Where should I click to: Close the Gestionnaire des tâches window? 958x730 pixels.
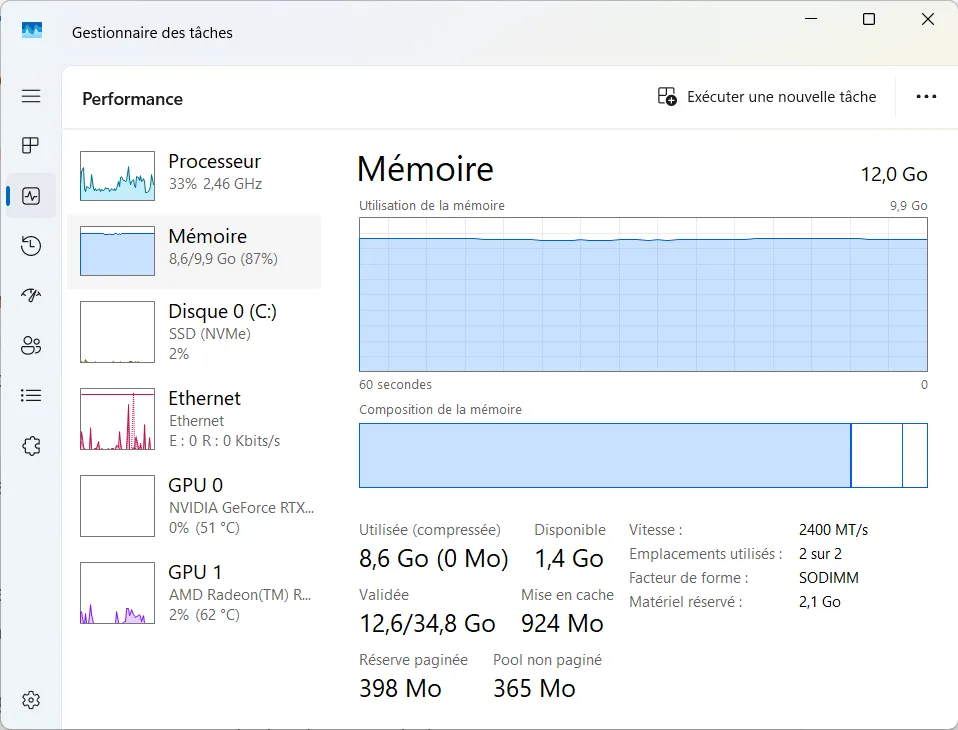(x=927, y=19)
